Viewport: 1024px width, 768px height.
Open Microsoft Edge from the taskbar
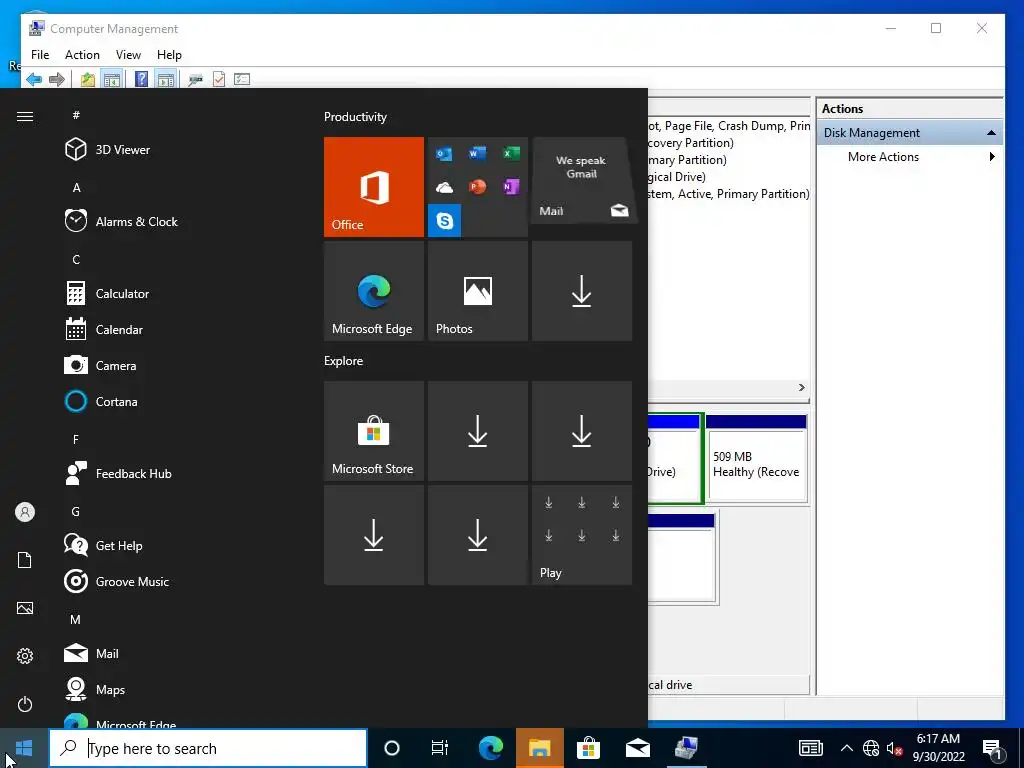tap(490, 748)
